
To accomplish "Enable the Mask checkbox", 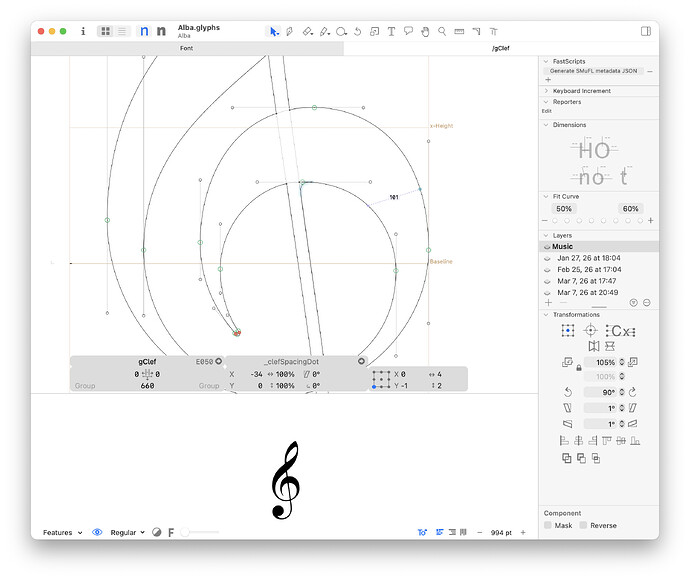I will coord(548,525).
